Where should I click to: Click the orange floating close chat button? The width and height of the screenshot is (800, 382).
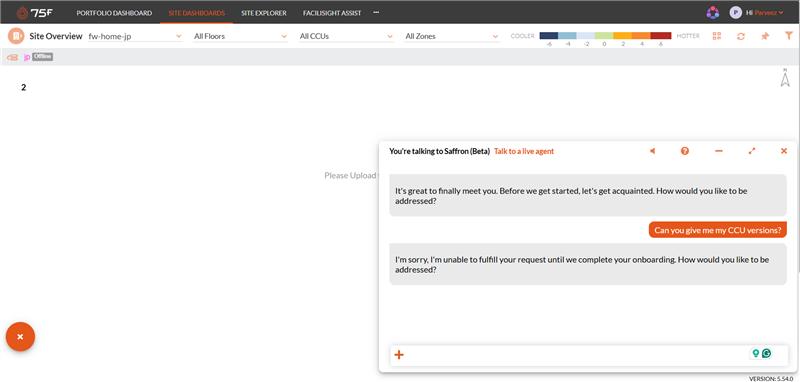click(20, 337)
